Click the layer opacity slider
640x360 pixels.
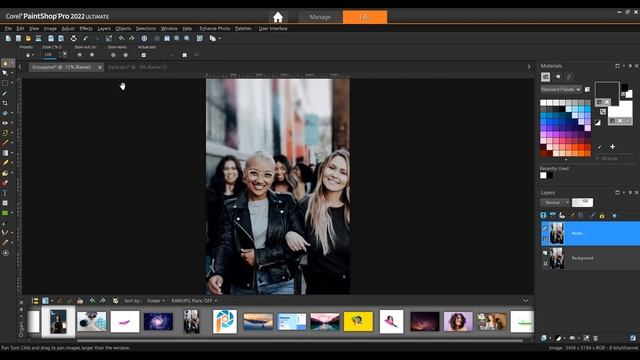click(x=582, y=202)
